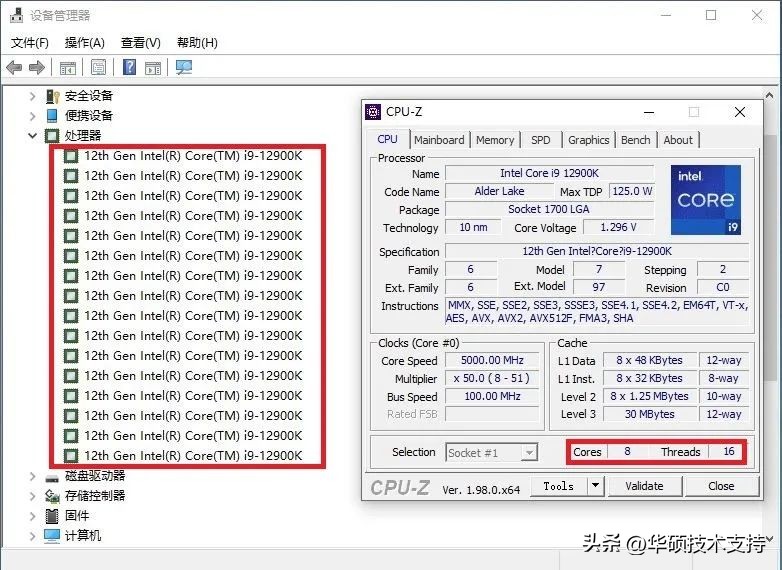
Task: Click the Core Speed value '5000.00 MHz'
Action: (492, 360)
